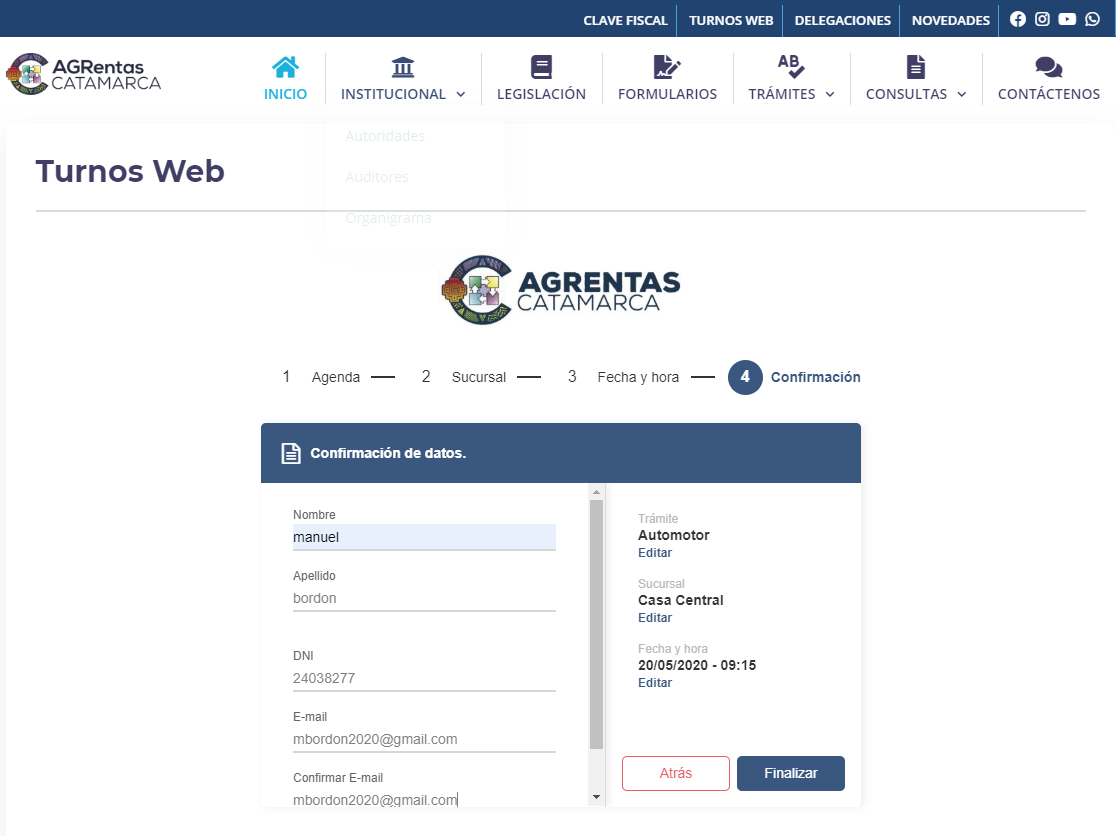This screenshot has width=1116, height=836.
Task: Open the Novedades top link
Action: [x=951, y=20]
